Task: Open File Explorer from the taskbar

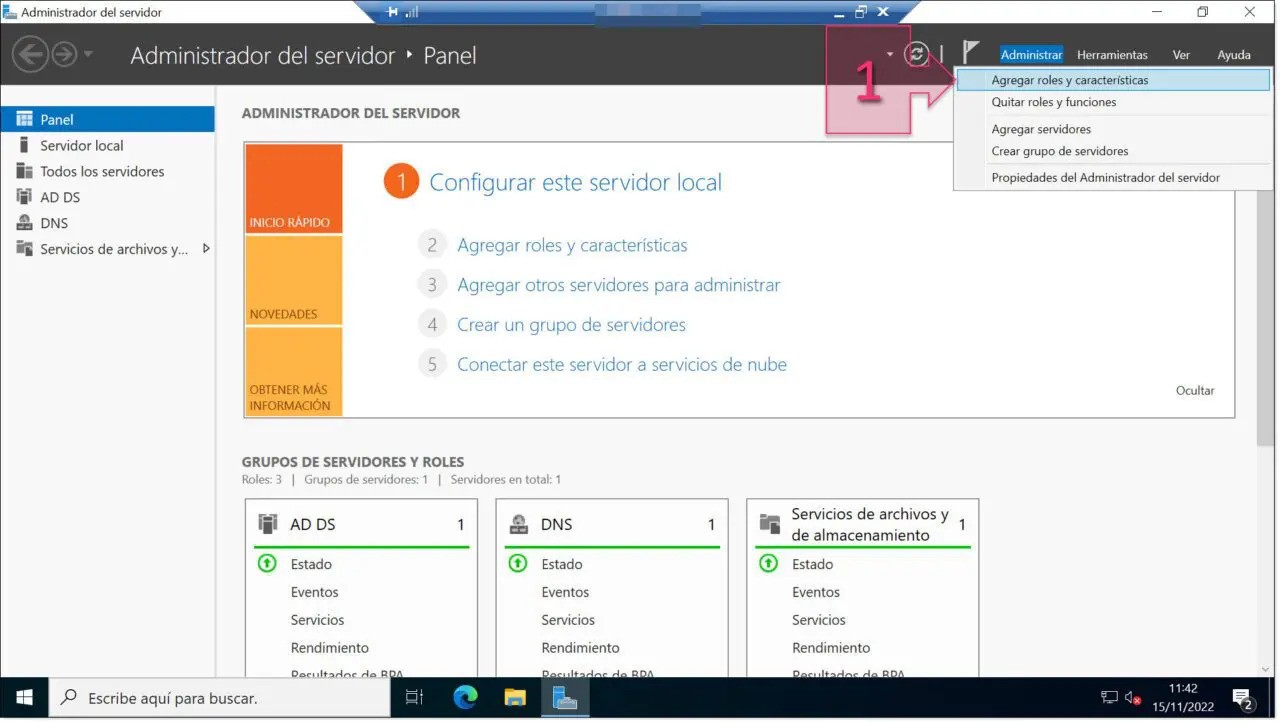Action: [515, 697]
